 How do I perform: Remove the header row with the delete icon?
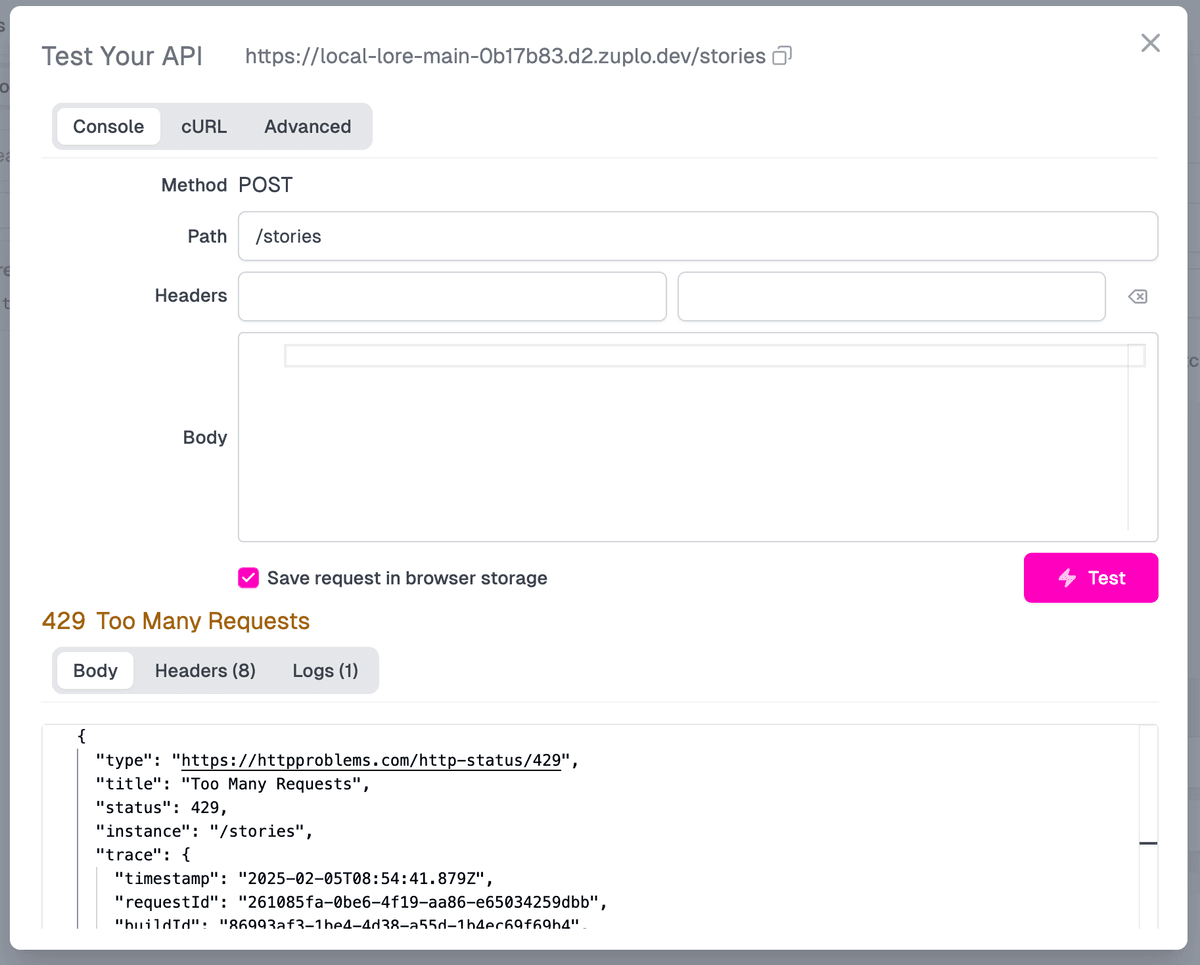(1137, 296)
